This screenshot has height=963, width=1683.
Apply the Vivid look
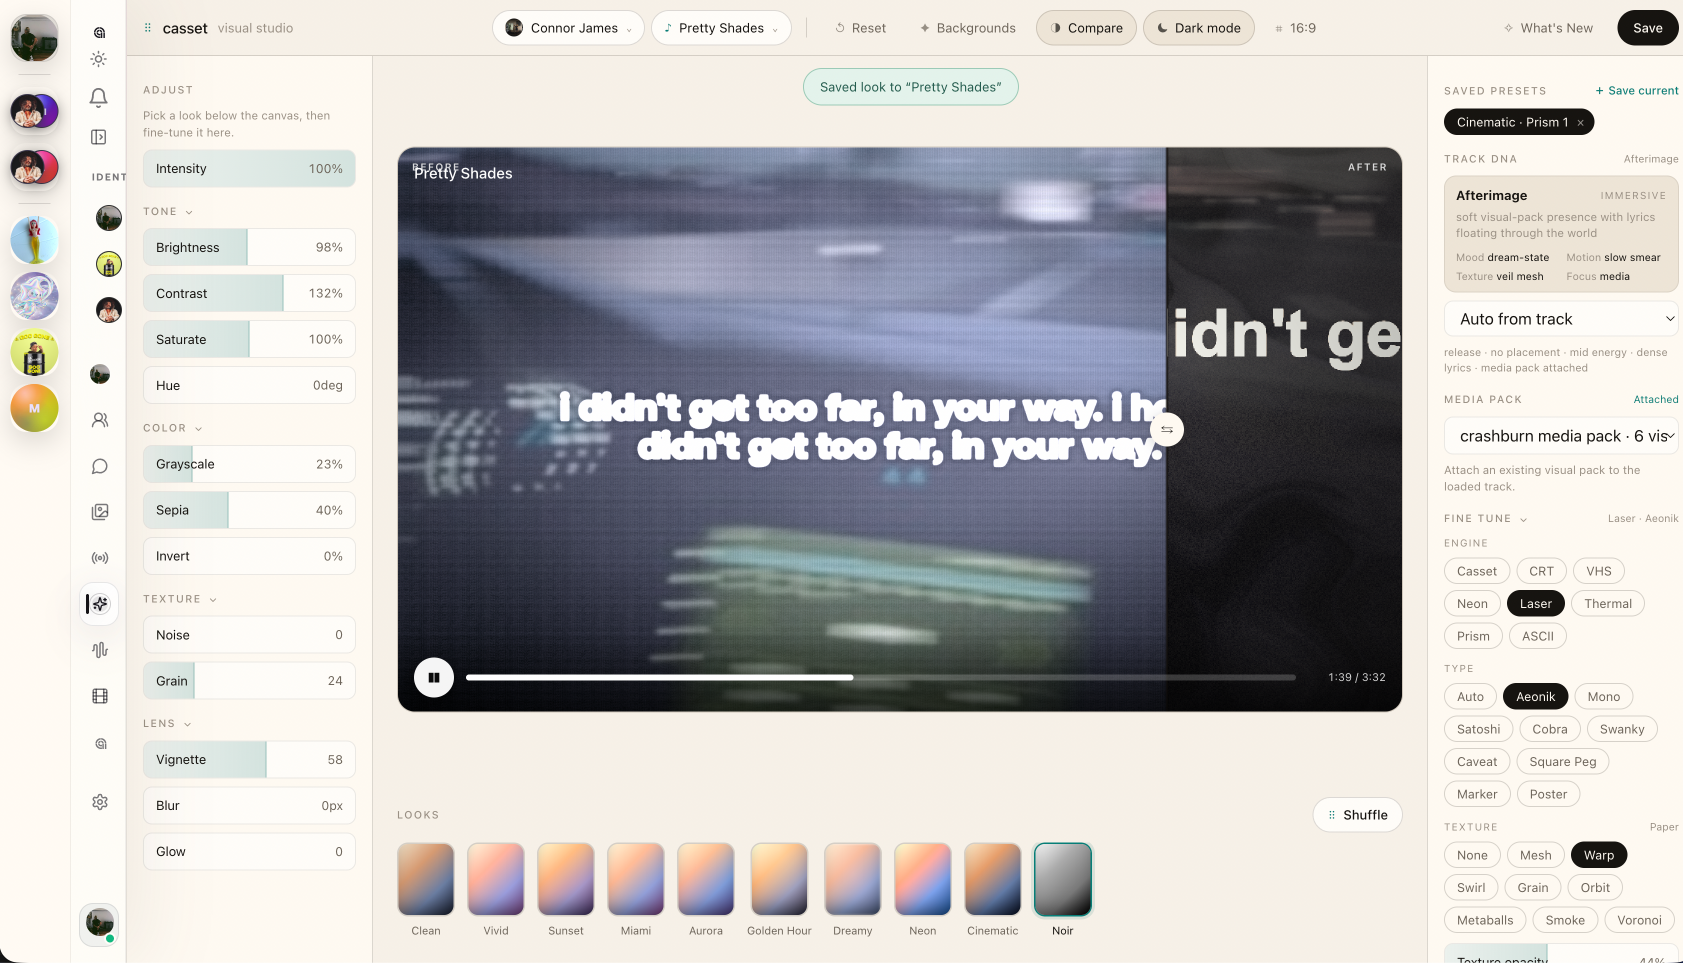[x=496, y=879]
